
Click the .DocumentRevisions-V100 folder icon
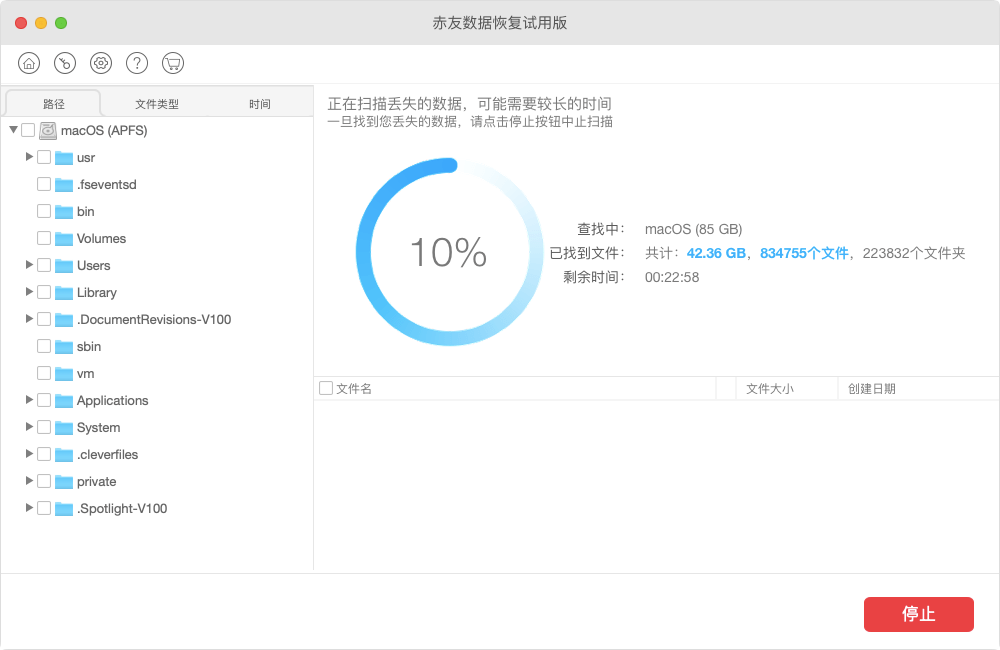pyautogui.click(x=64, y=320)
